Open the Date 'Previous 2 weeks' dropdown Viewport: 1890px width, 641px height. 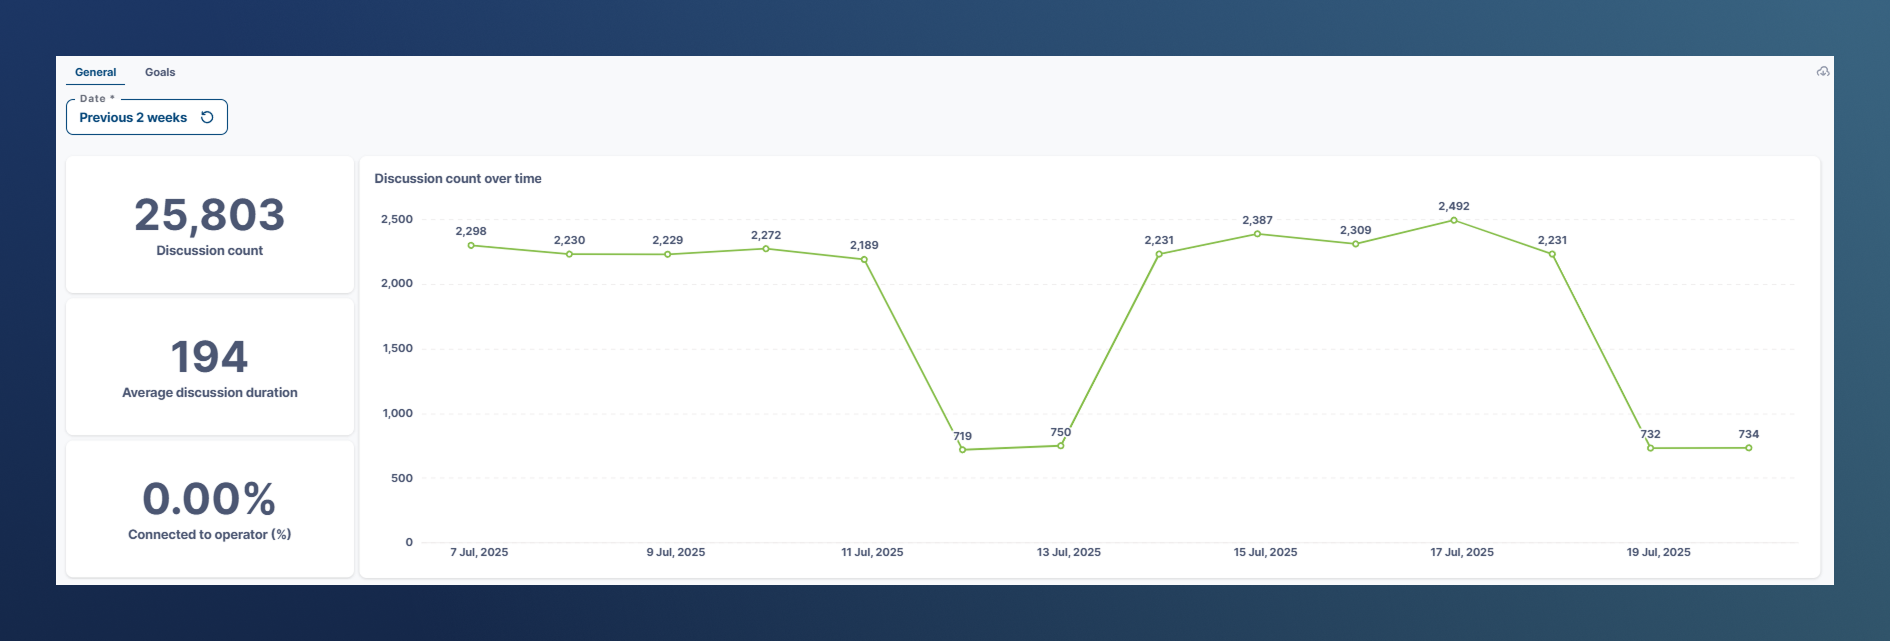pos(132,117)
